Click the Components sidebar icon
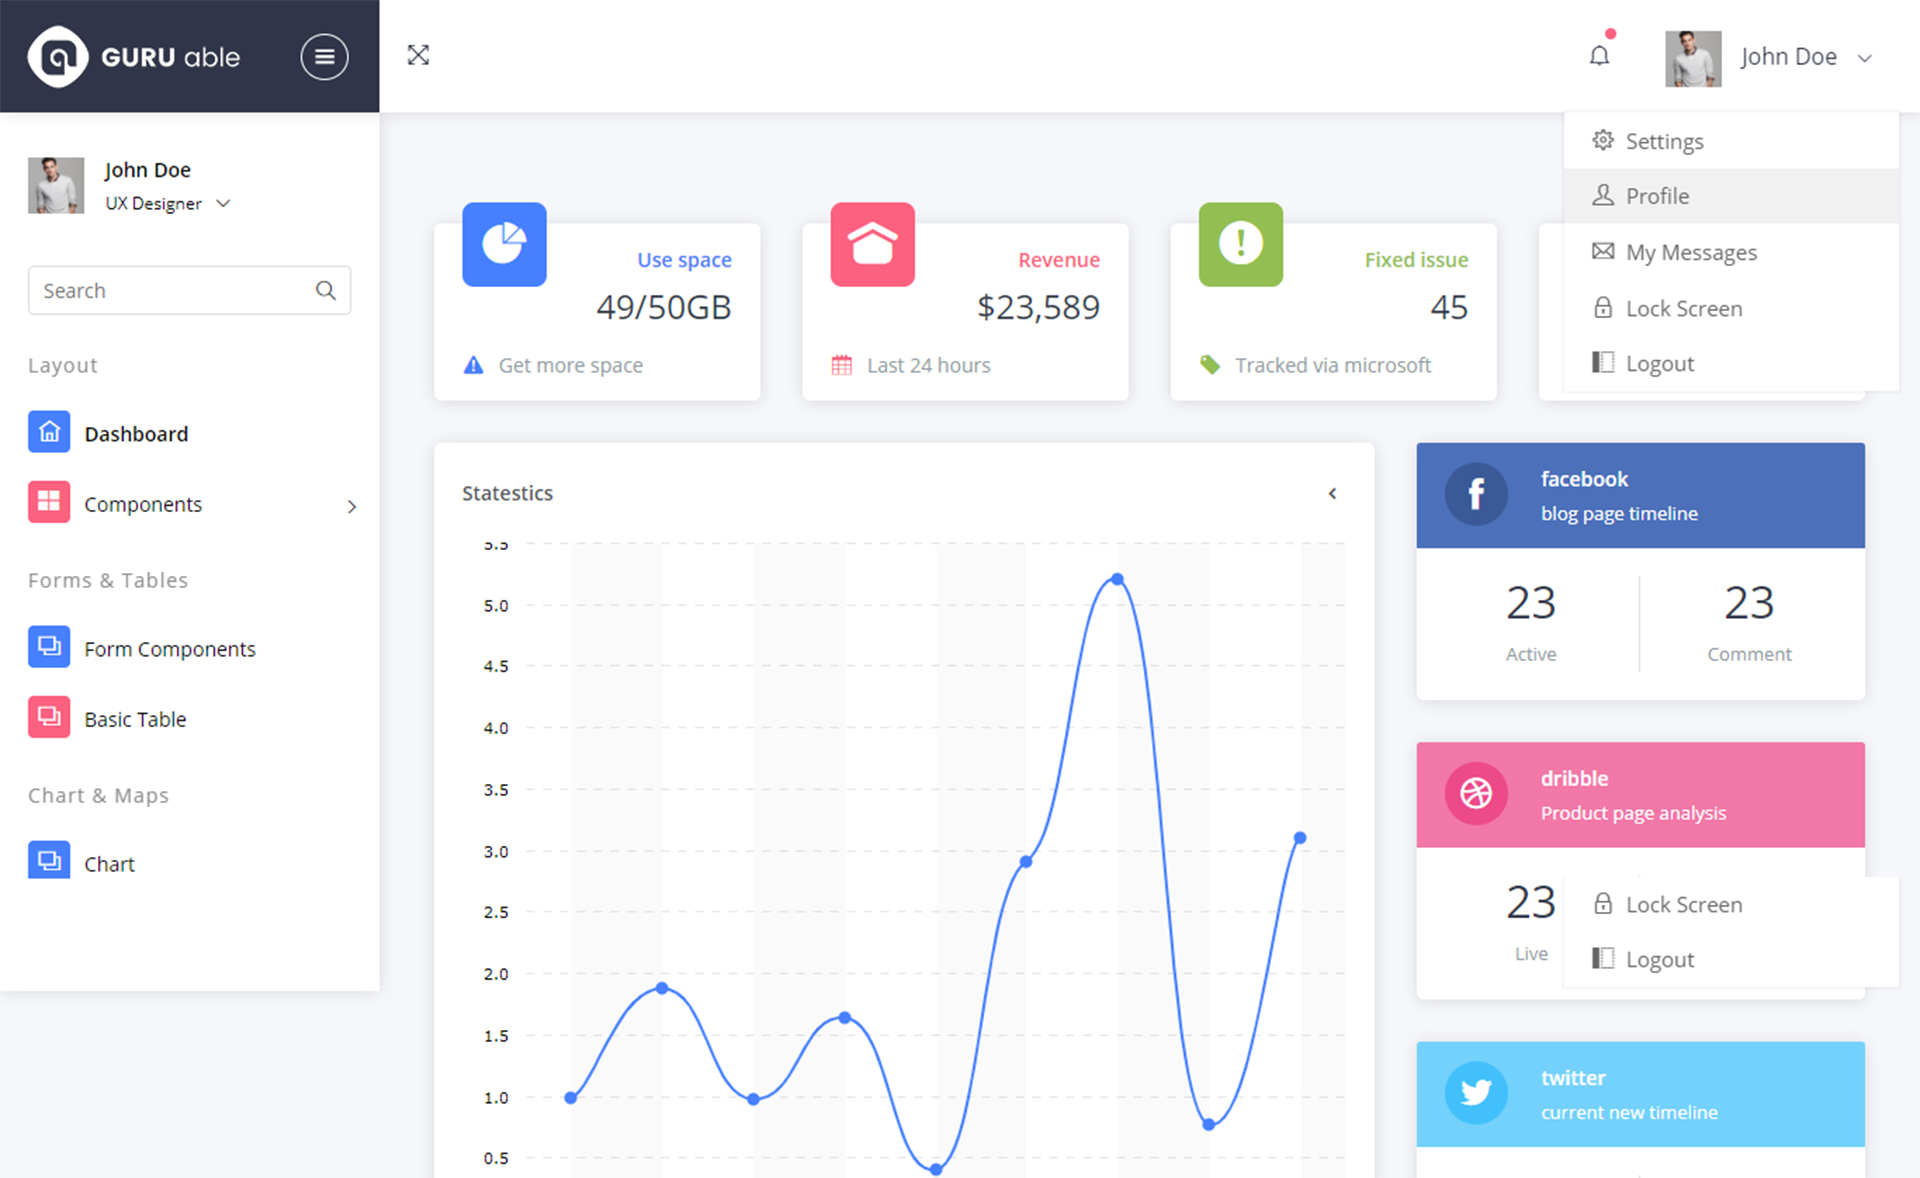The width and height of the screenshot is (1920, 1178). [48, 503]
